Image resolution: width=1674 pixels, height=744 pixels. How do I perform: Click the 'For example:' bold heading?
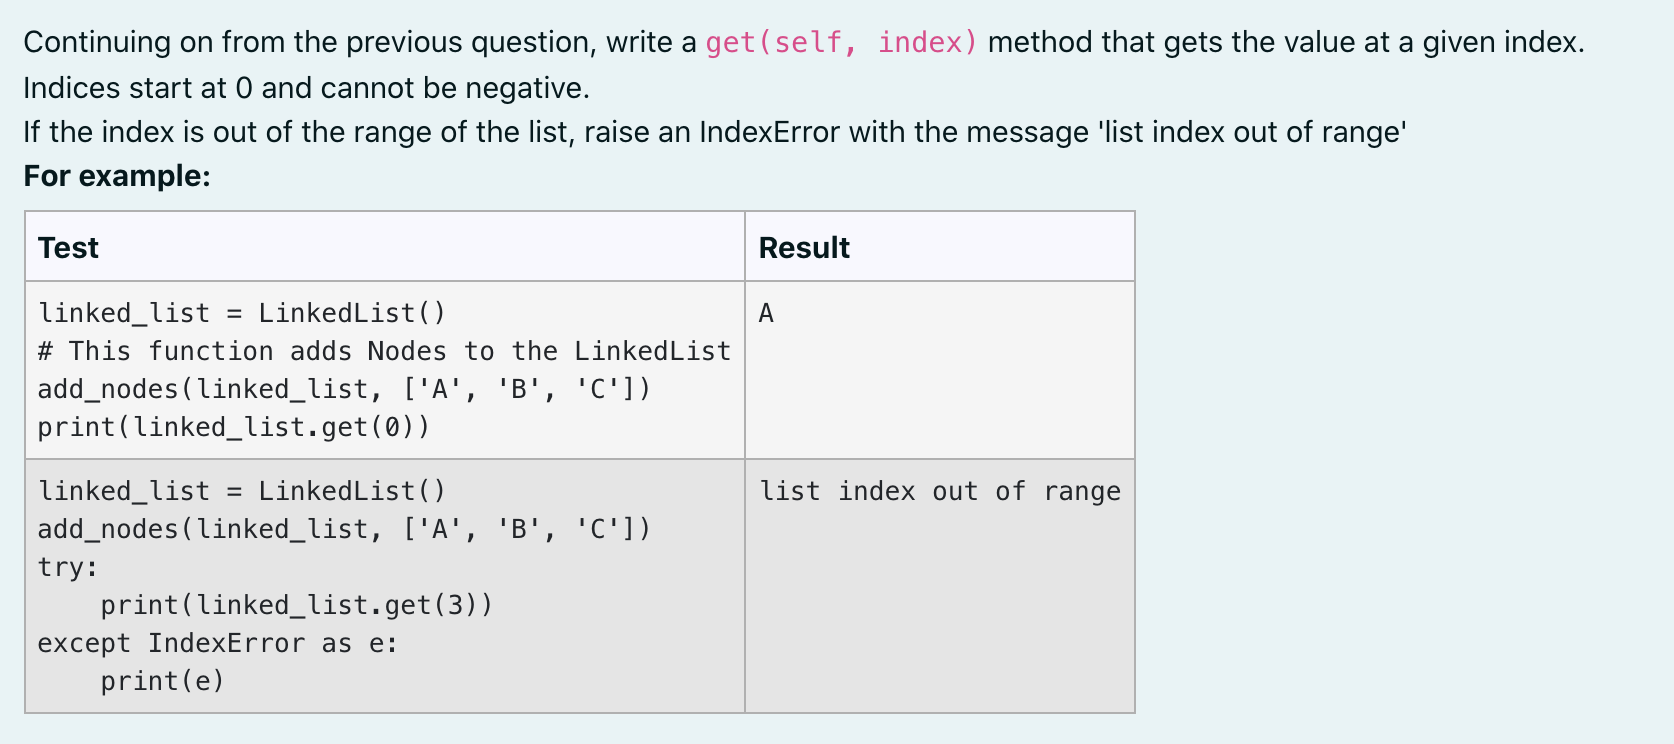(117, 176)
